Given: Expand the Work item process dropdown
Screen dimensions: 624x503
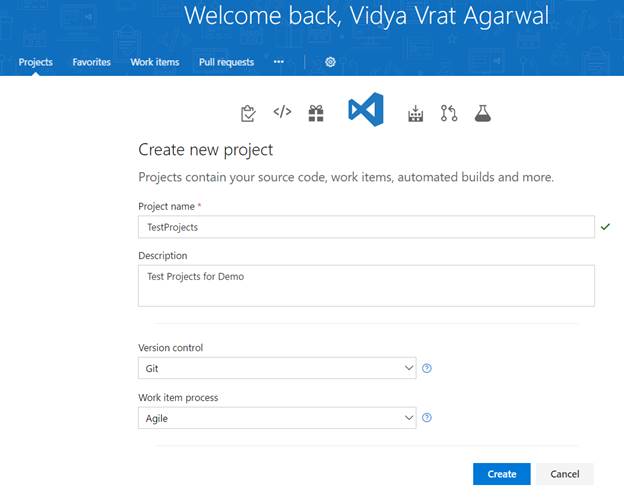Looking at the screenshot, I should (x=276, y=418).
